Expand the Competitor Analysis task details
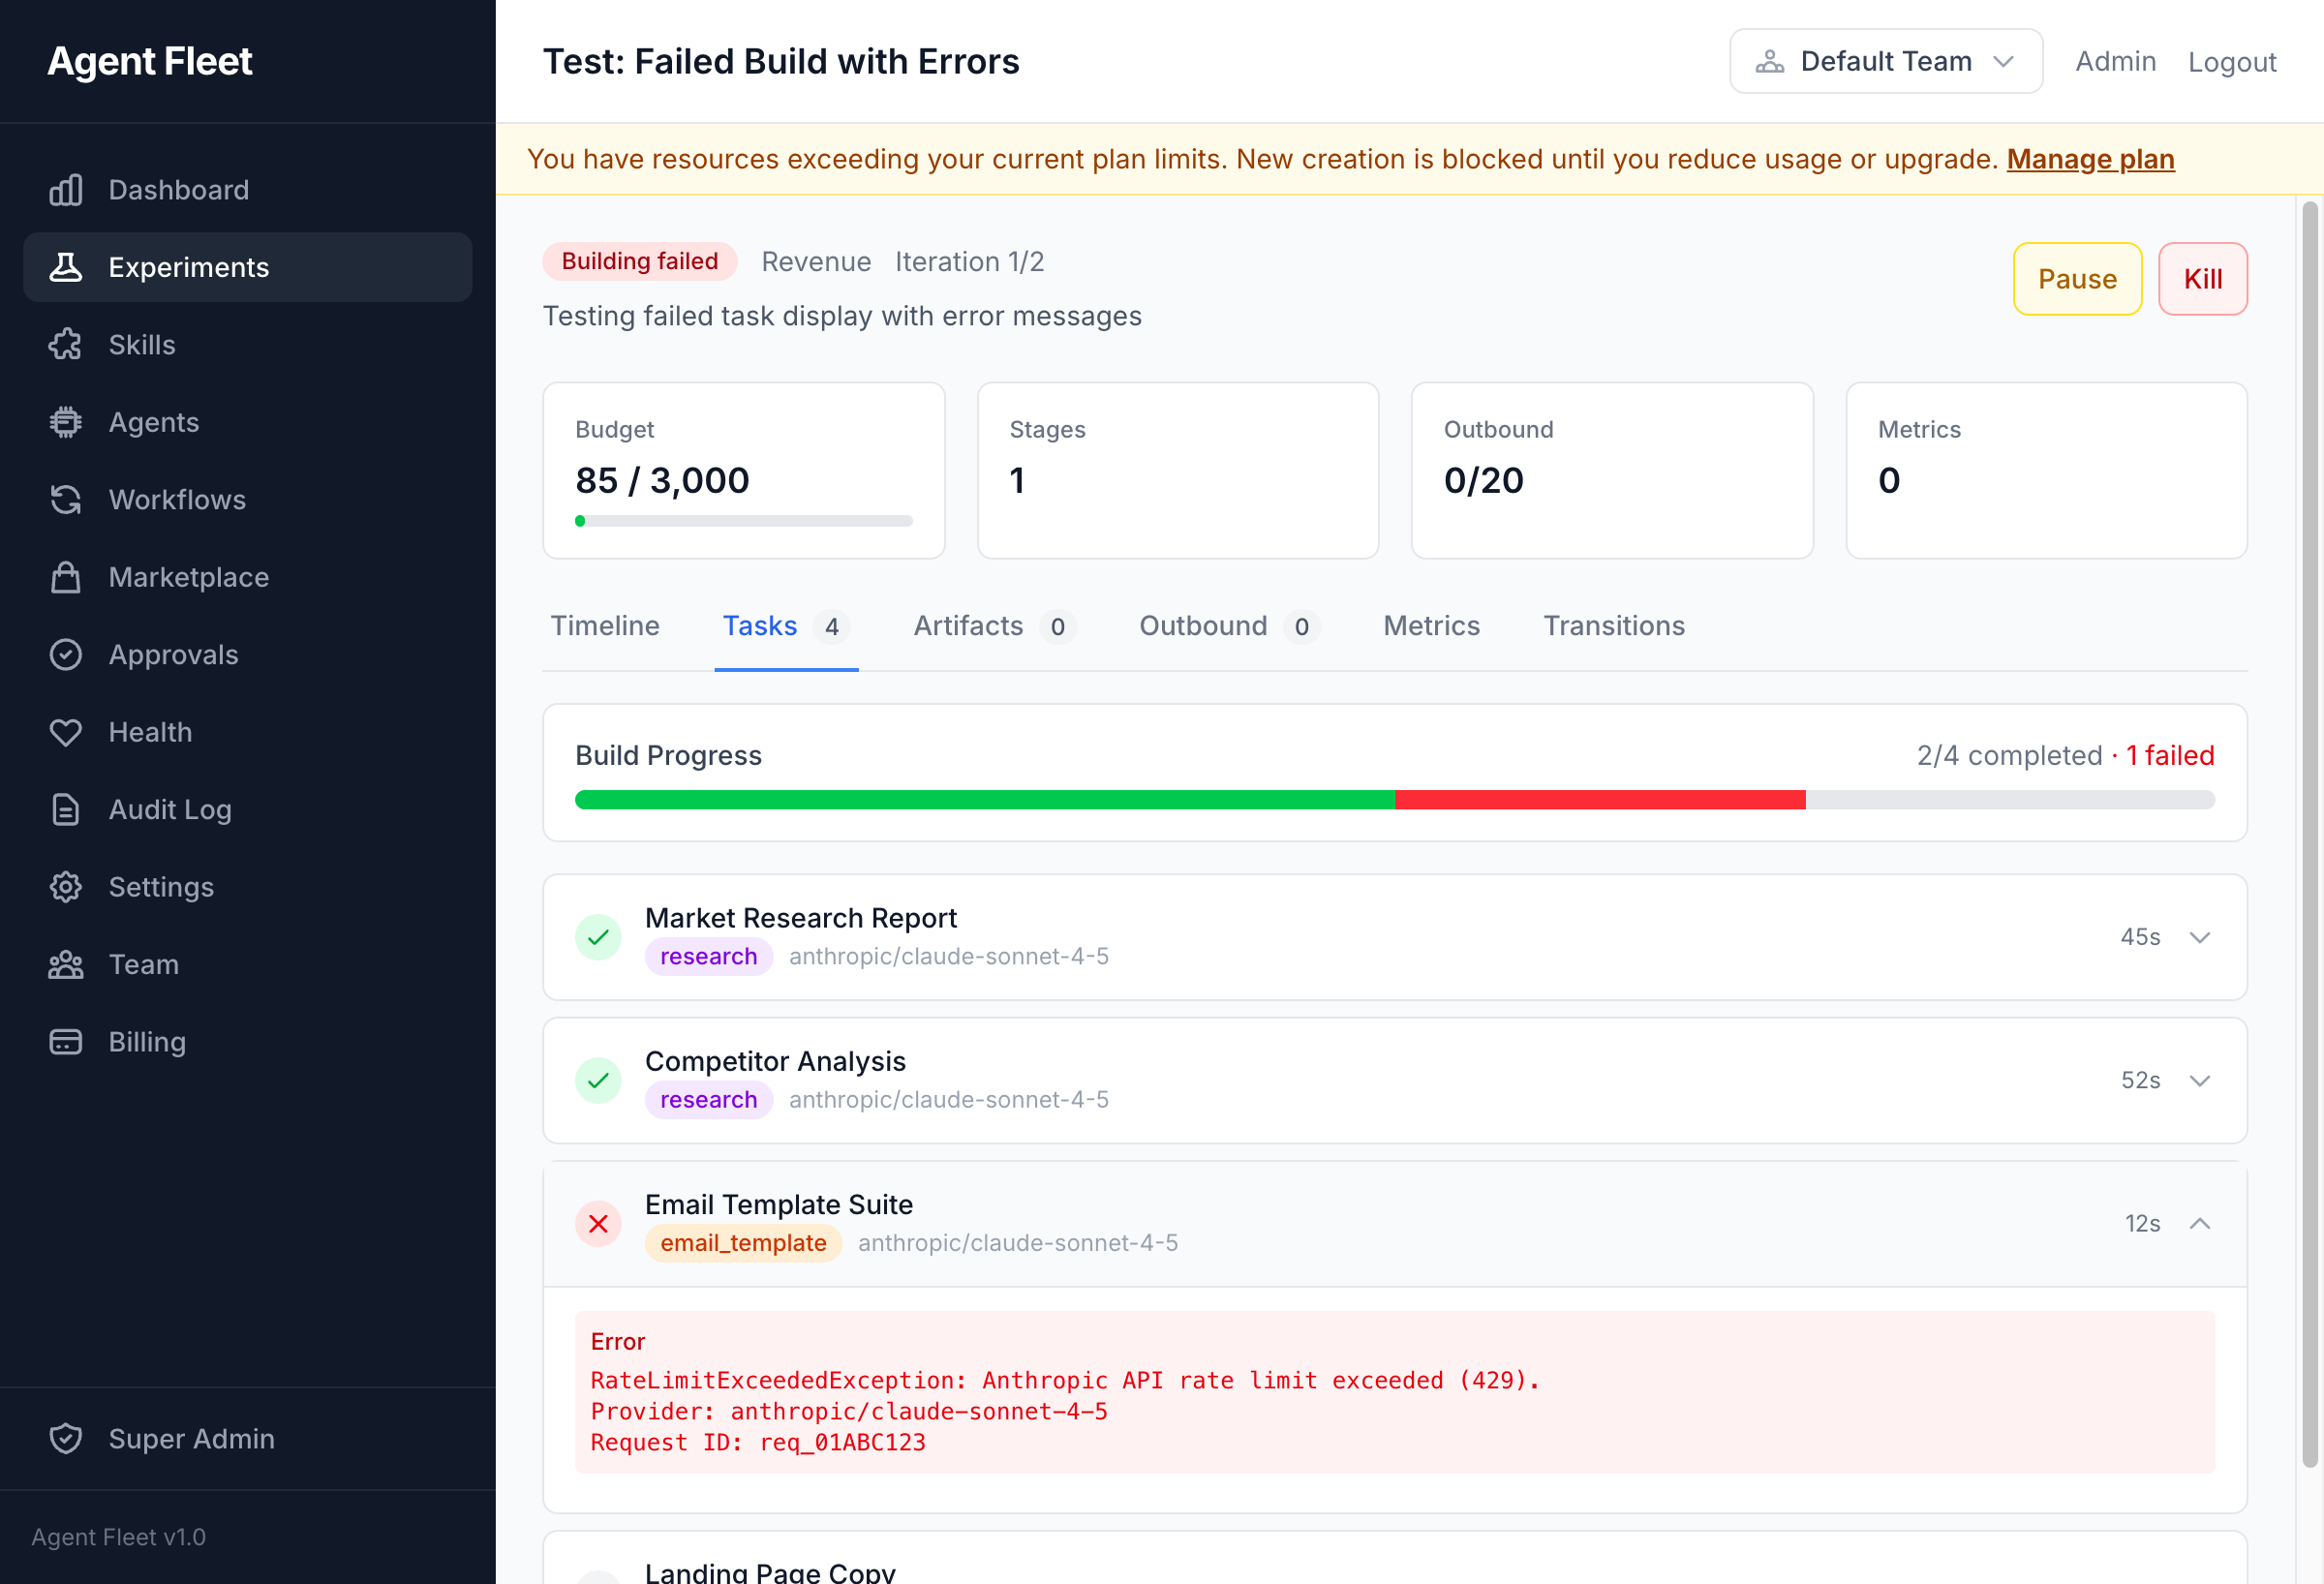Image resolution: width=2324 pixels, height=1584 pixels. (2200, 1080)
